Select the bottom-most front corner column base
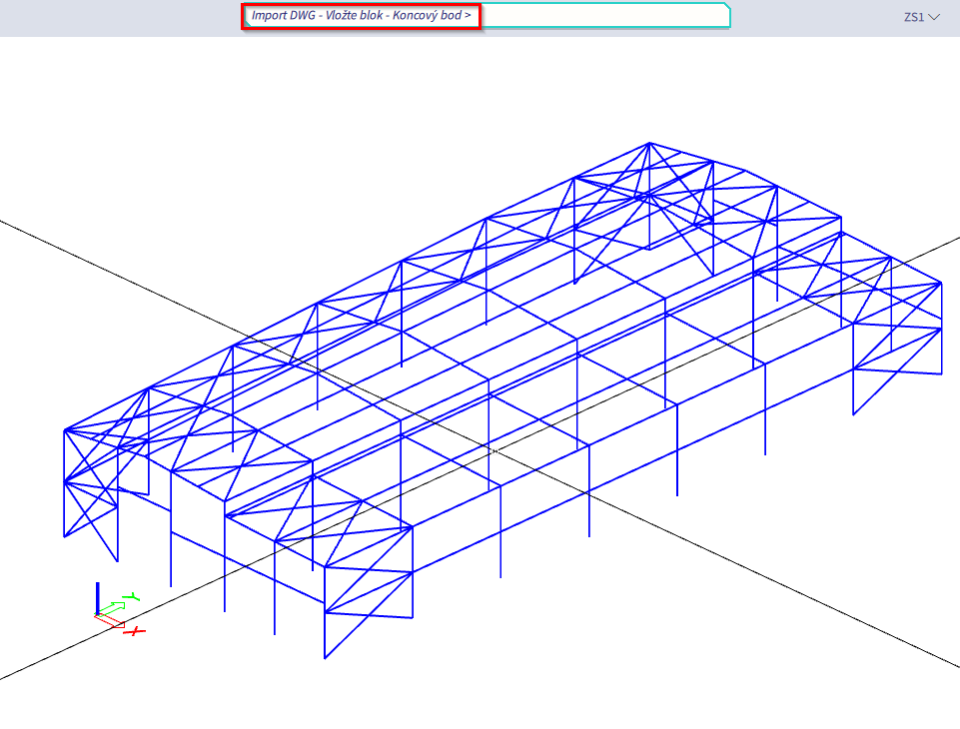The image size is (960, 729). point(325,658)
